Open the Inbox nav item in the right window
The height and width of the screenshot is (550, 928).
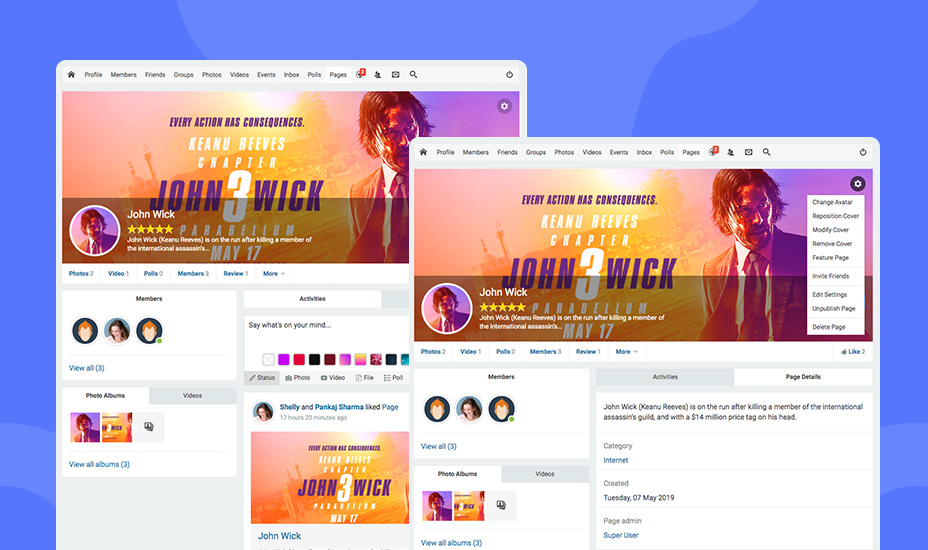644,152
